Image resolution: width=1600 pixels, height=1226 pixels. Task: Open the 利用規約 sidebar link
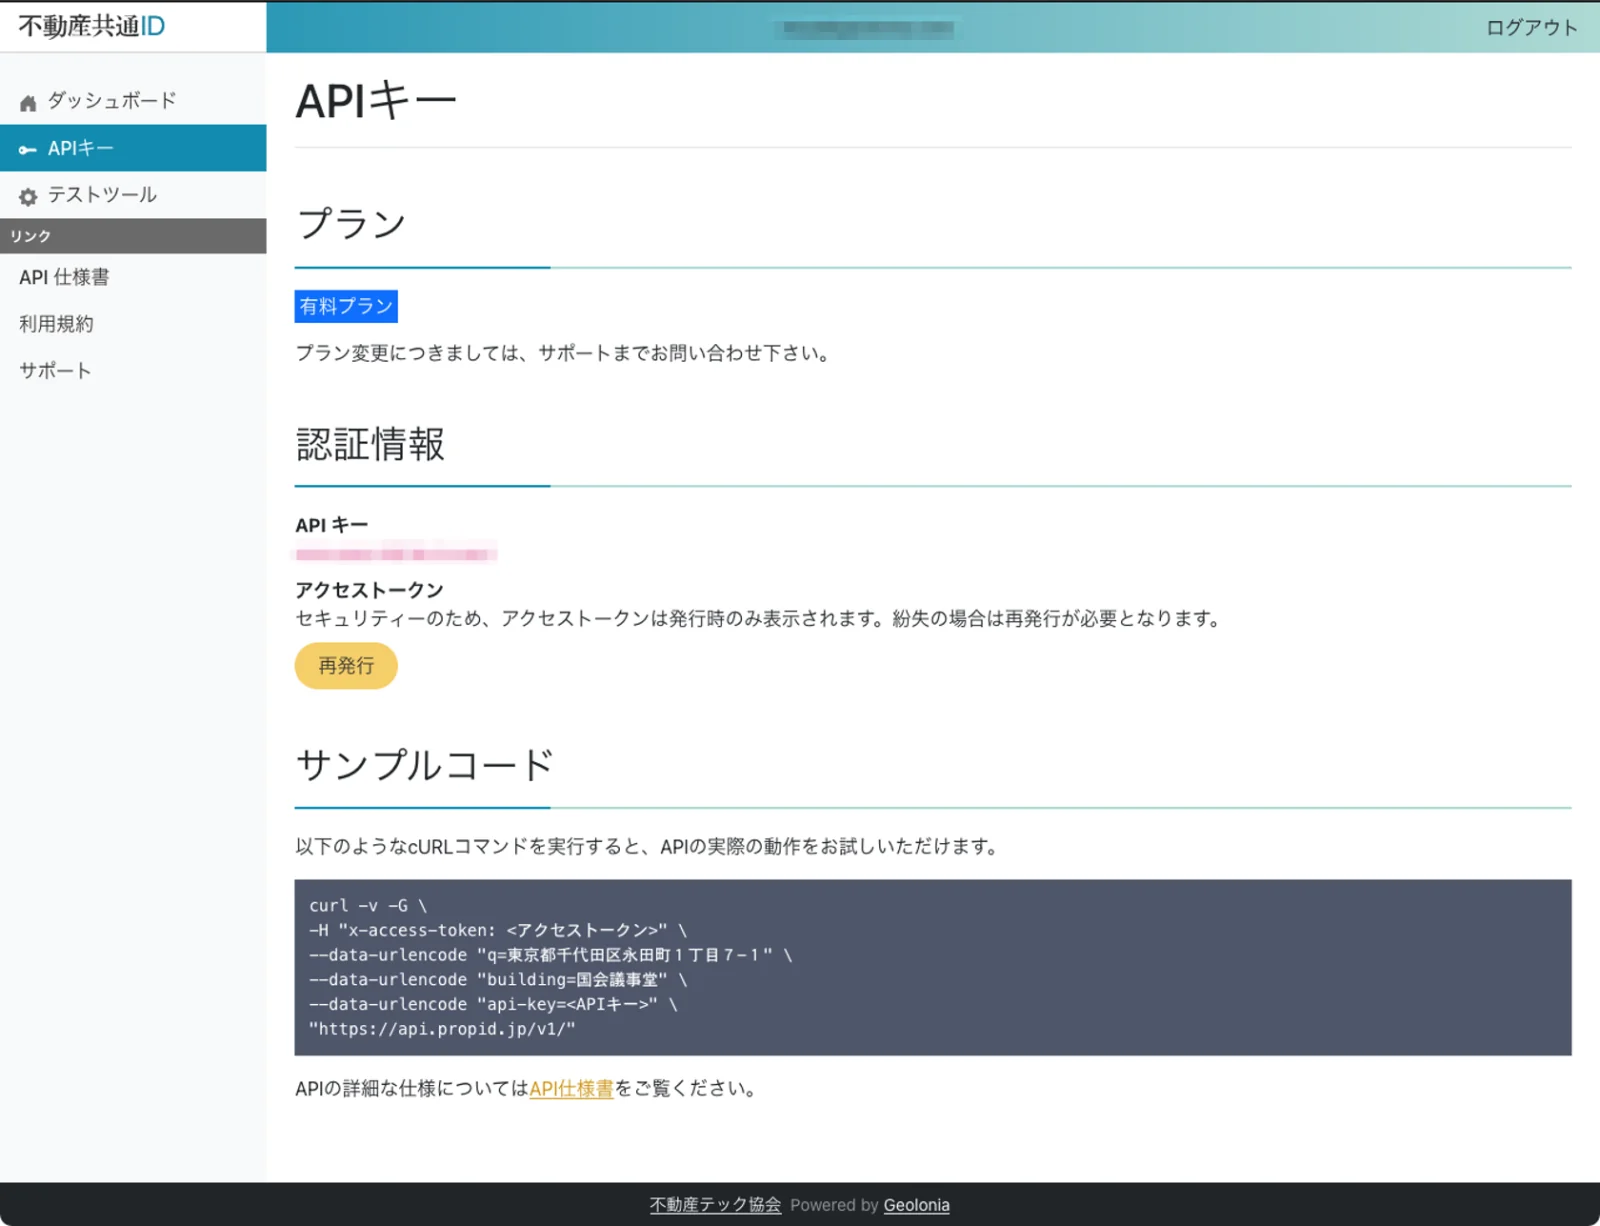[56, 324]
